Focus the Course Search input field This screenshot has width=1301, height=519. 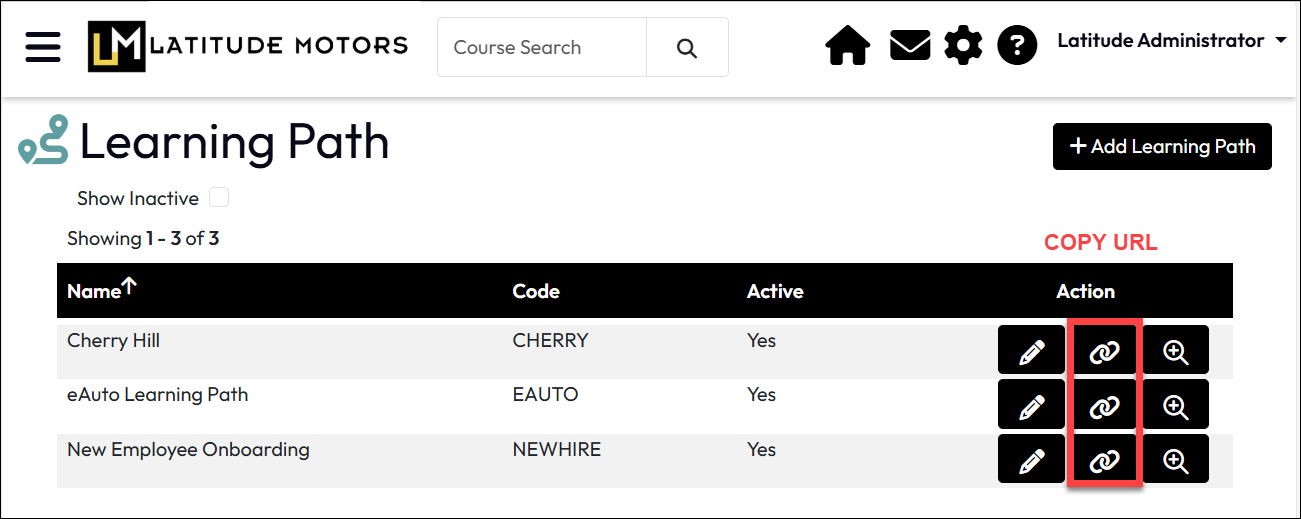[x=541, y=48]
